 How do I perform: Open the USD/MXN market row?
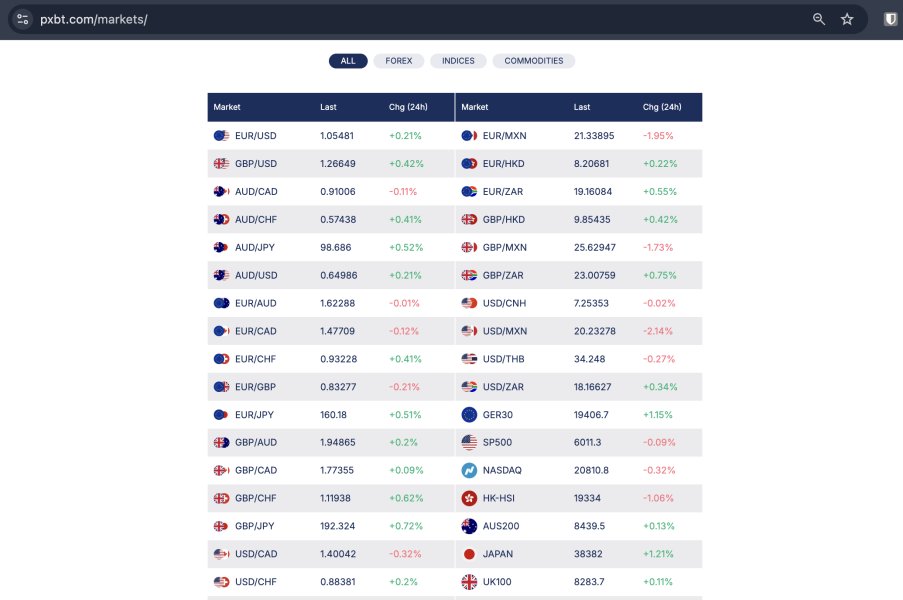(504, 331)
